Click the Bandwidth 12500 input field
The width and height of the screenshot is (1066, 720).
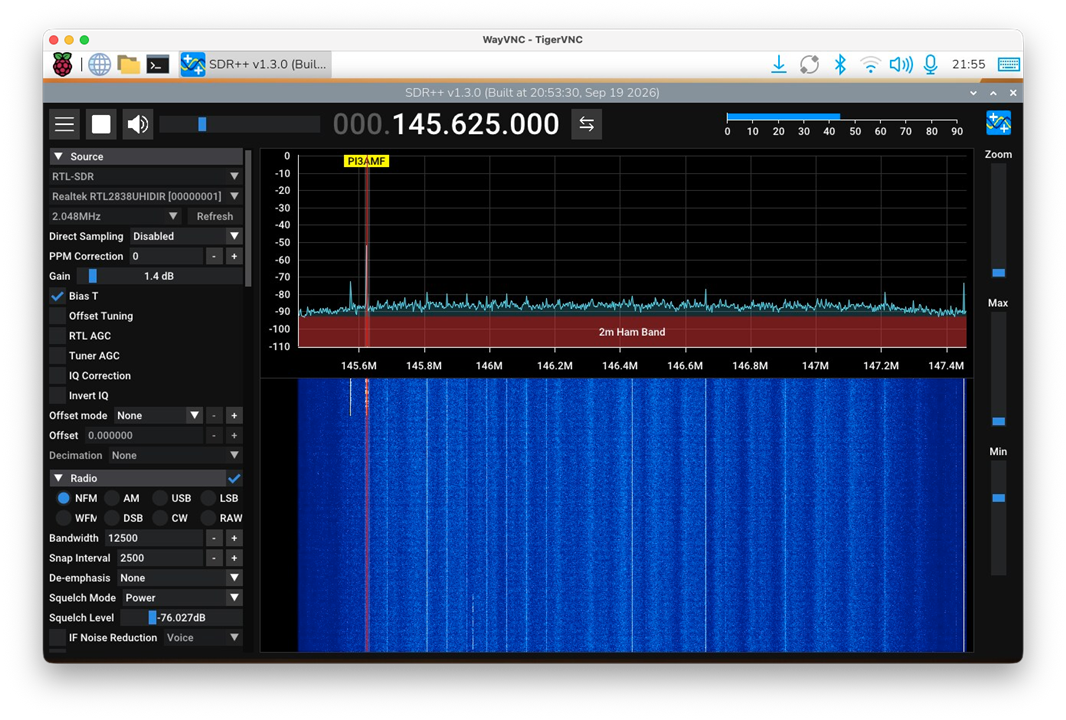pos(154,538)
